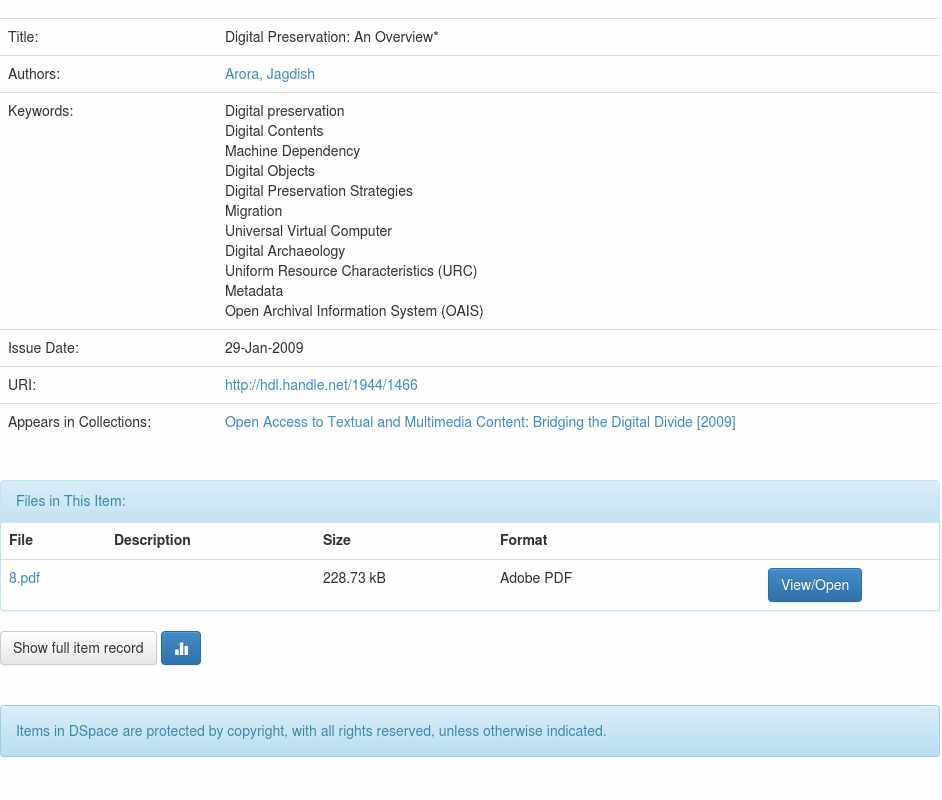942x800 pixels.
Task: Download the 8.pdf file link
Action: (24, 578)
